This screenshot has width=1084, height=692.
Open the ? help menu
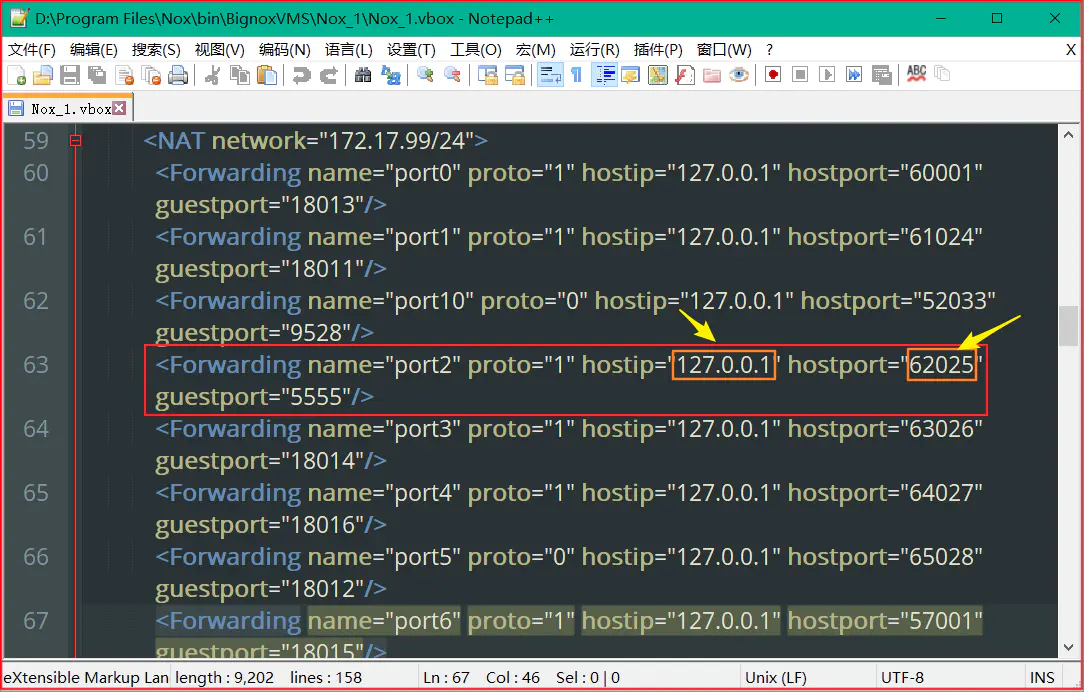coord(769,50)
